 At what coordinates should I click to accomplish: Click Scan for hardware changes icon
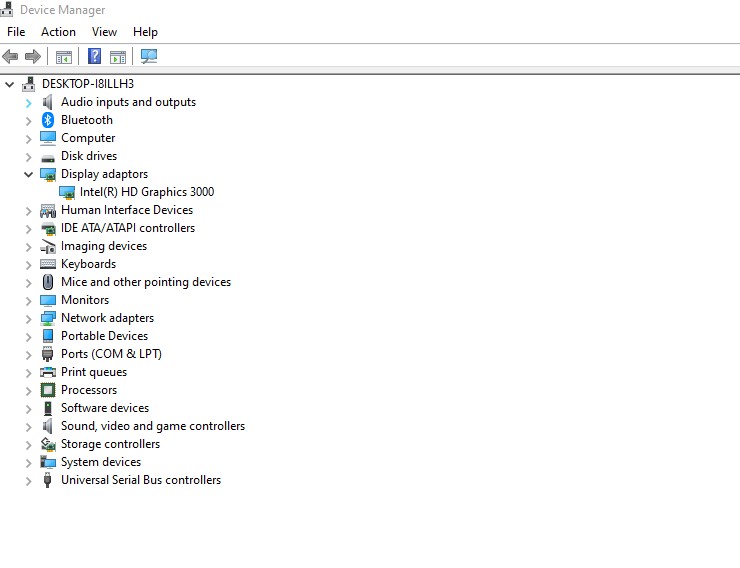click(x=149, y=57)
